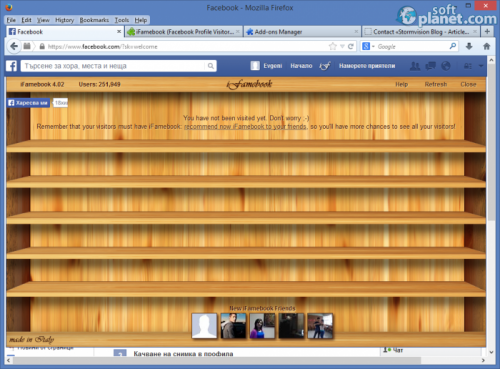Open the Google search engine selector
The image size is (500, 369).
pyautogui.click(x=368, y=46)
